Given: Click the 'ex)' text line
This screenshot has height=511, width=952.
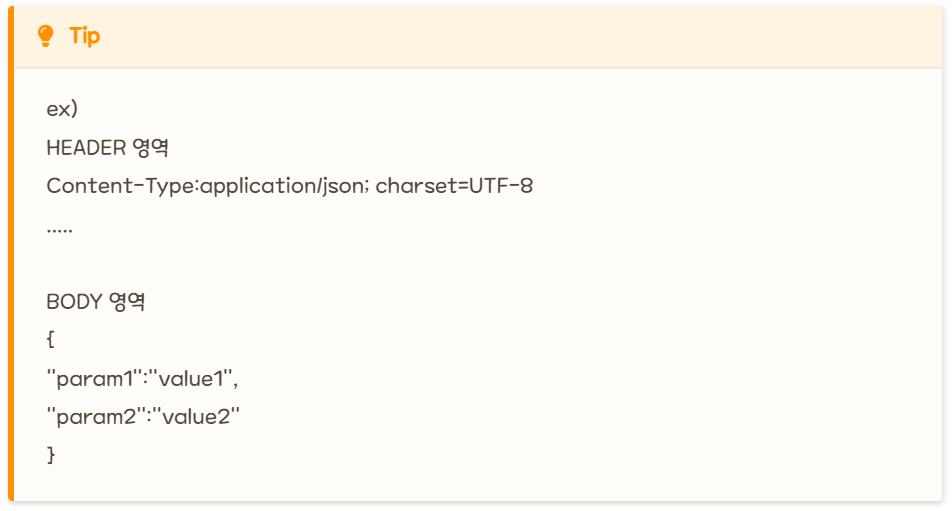Looking at the screenshot, I should click(62, 109).
